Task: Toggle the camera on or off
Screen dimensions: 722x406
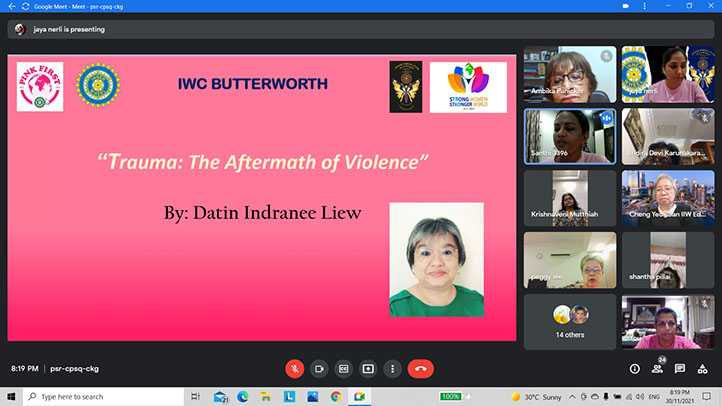Action: pyautogui.click(x=319, y=368)
